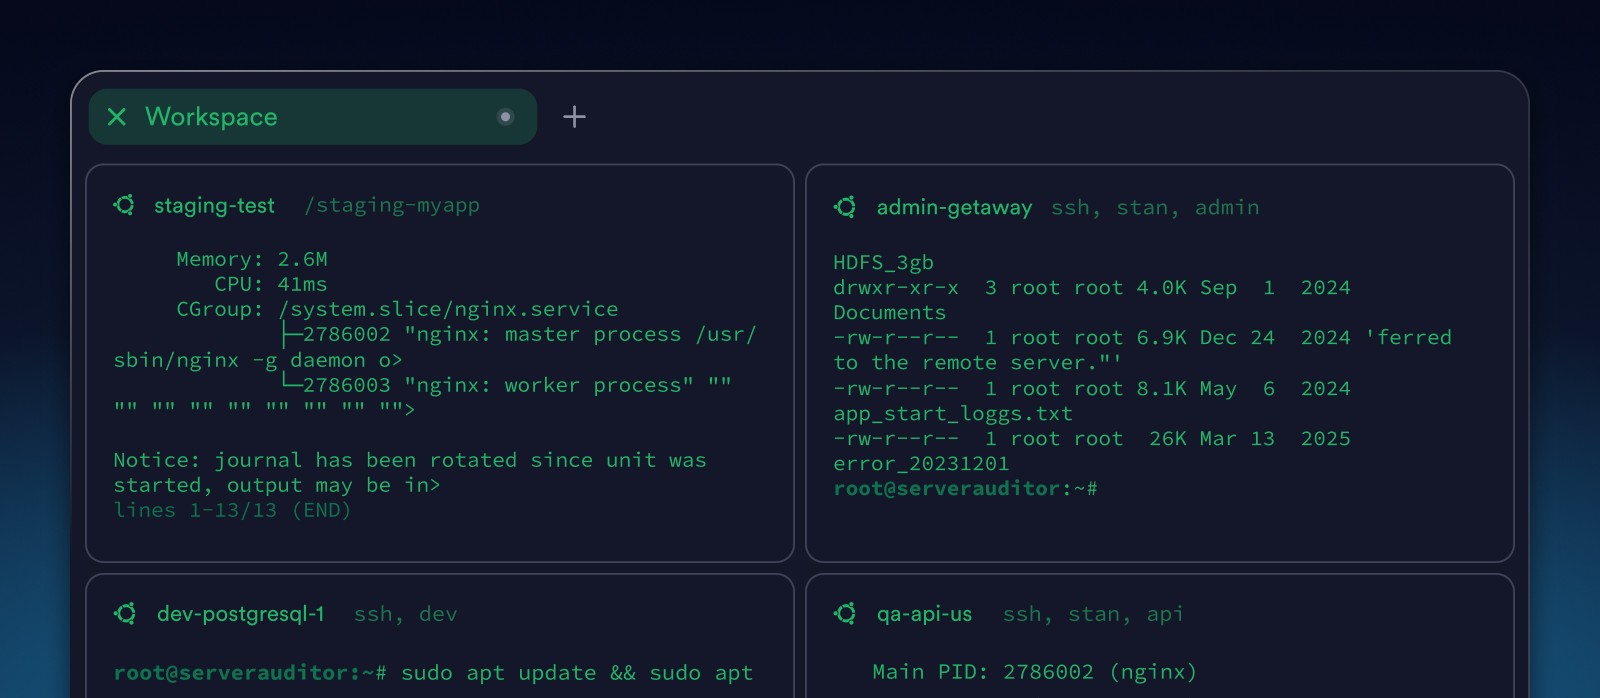Focus the qa-api-us terminal title
This screenshot has width=1600, height=698.
click(x=924, y=613)
